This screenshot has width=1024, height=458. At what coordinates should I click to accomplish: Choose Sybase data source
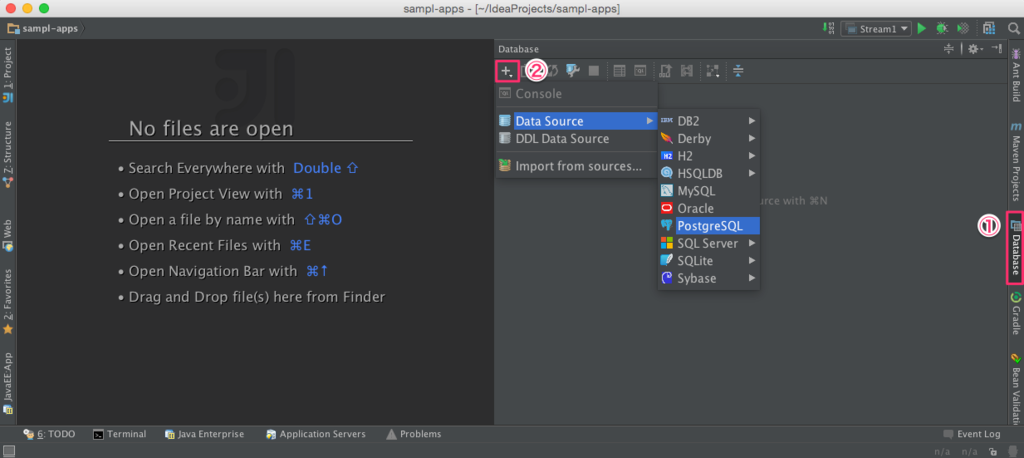(x=709, y=278)
